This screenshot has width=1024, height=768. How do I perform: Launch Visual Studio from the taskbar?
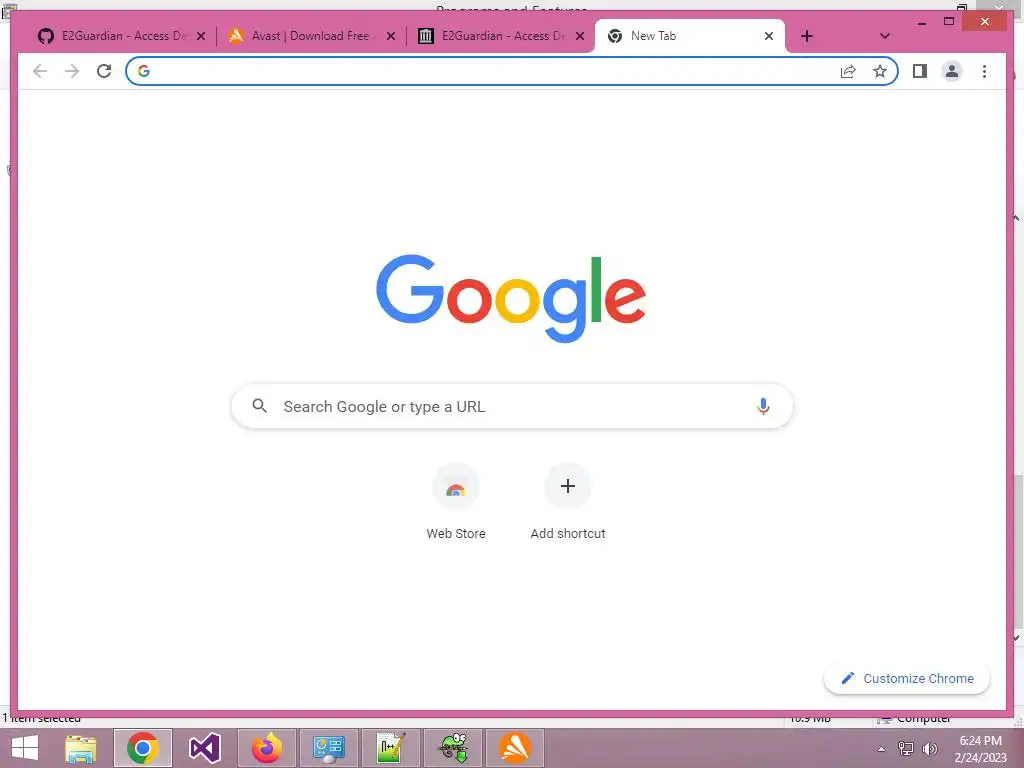point(204,748)
